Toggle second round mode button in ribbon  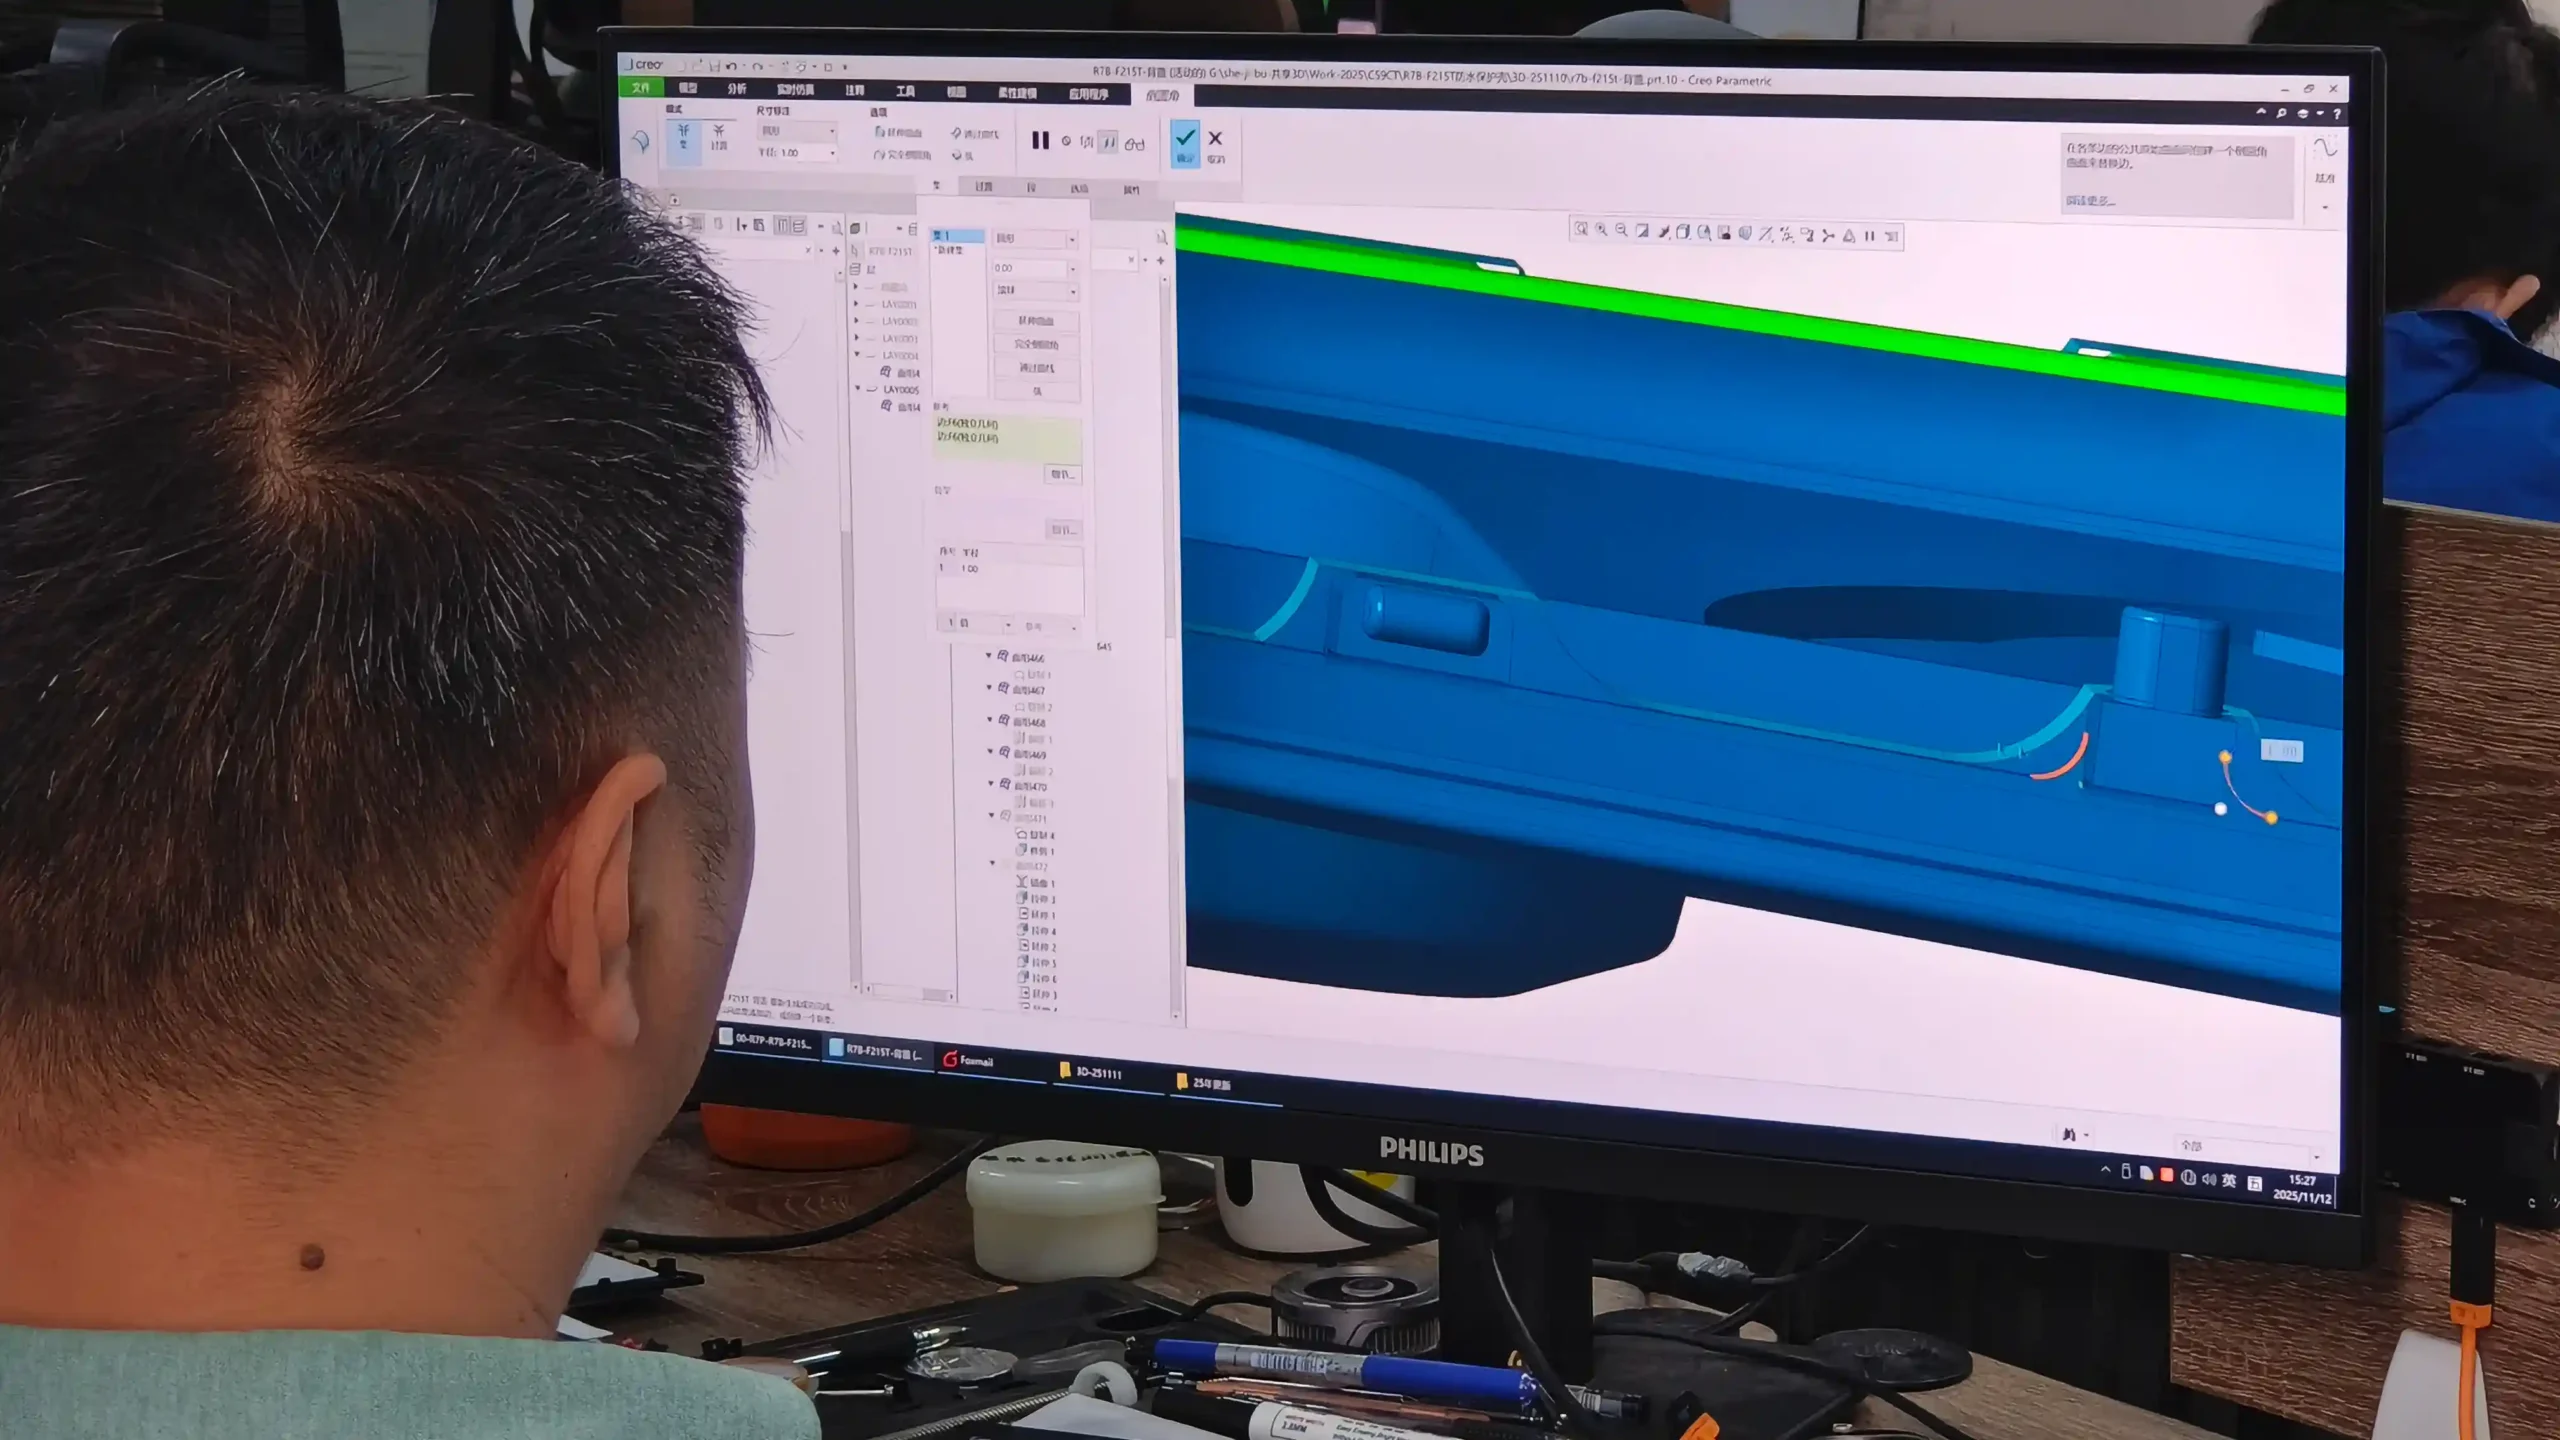pos(718,137)
